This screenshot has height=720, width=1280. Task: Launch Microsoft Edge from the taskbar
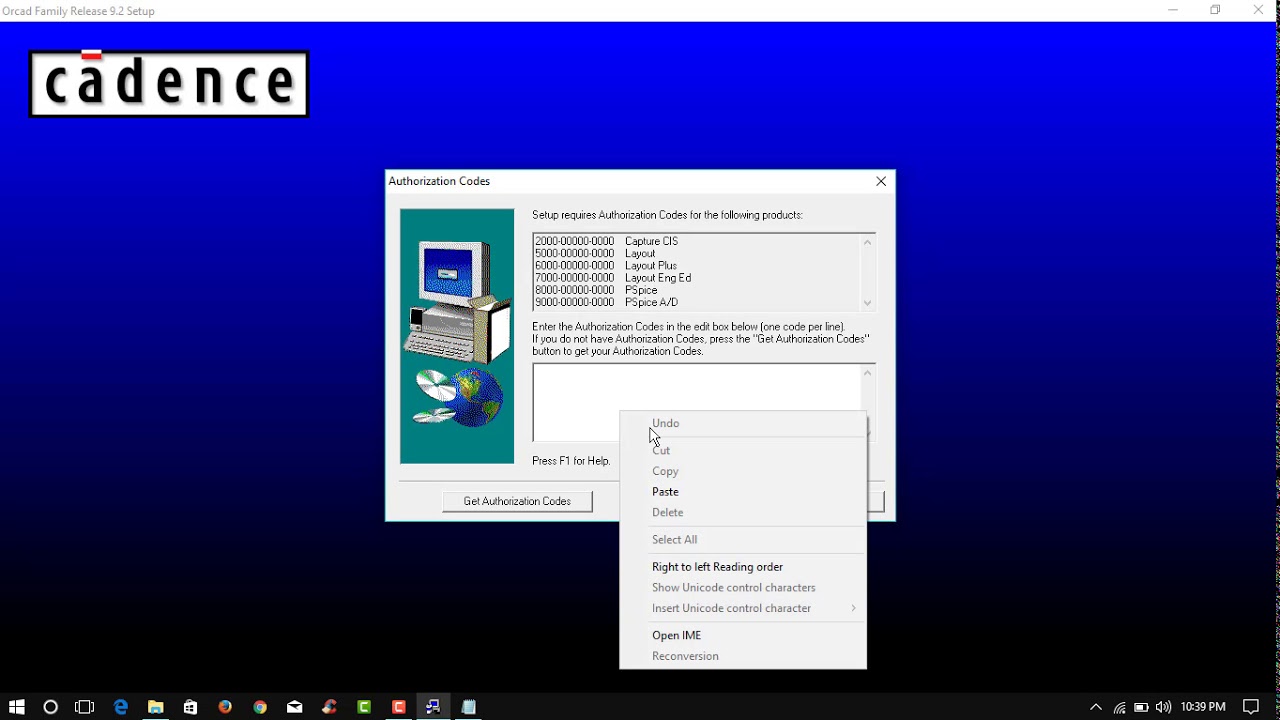click(121, 707)
